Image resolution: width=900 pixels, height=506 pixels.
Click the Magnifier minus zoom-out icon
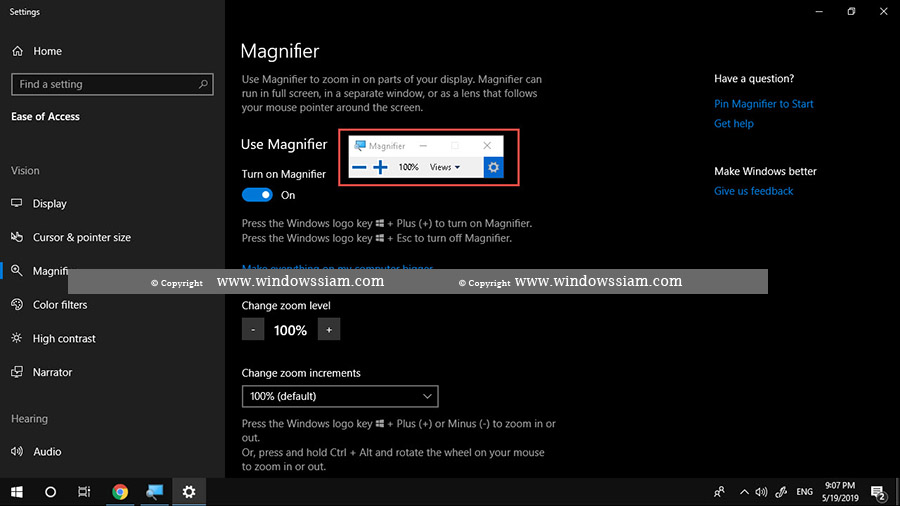point(359,167)
